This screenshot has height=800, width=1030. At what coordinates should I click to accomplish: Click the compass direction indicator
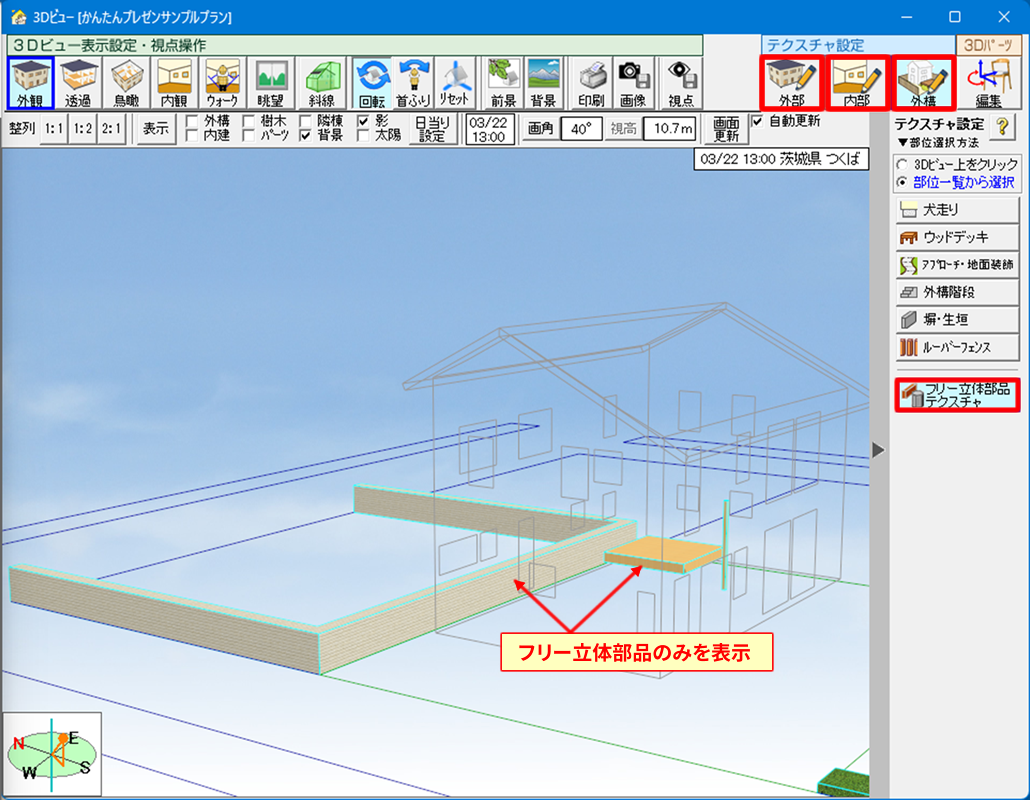click(53, 754)
